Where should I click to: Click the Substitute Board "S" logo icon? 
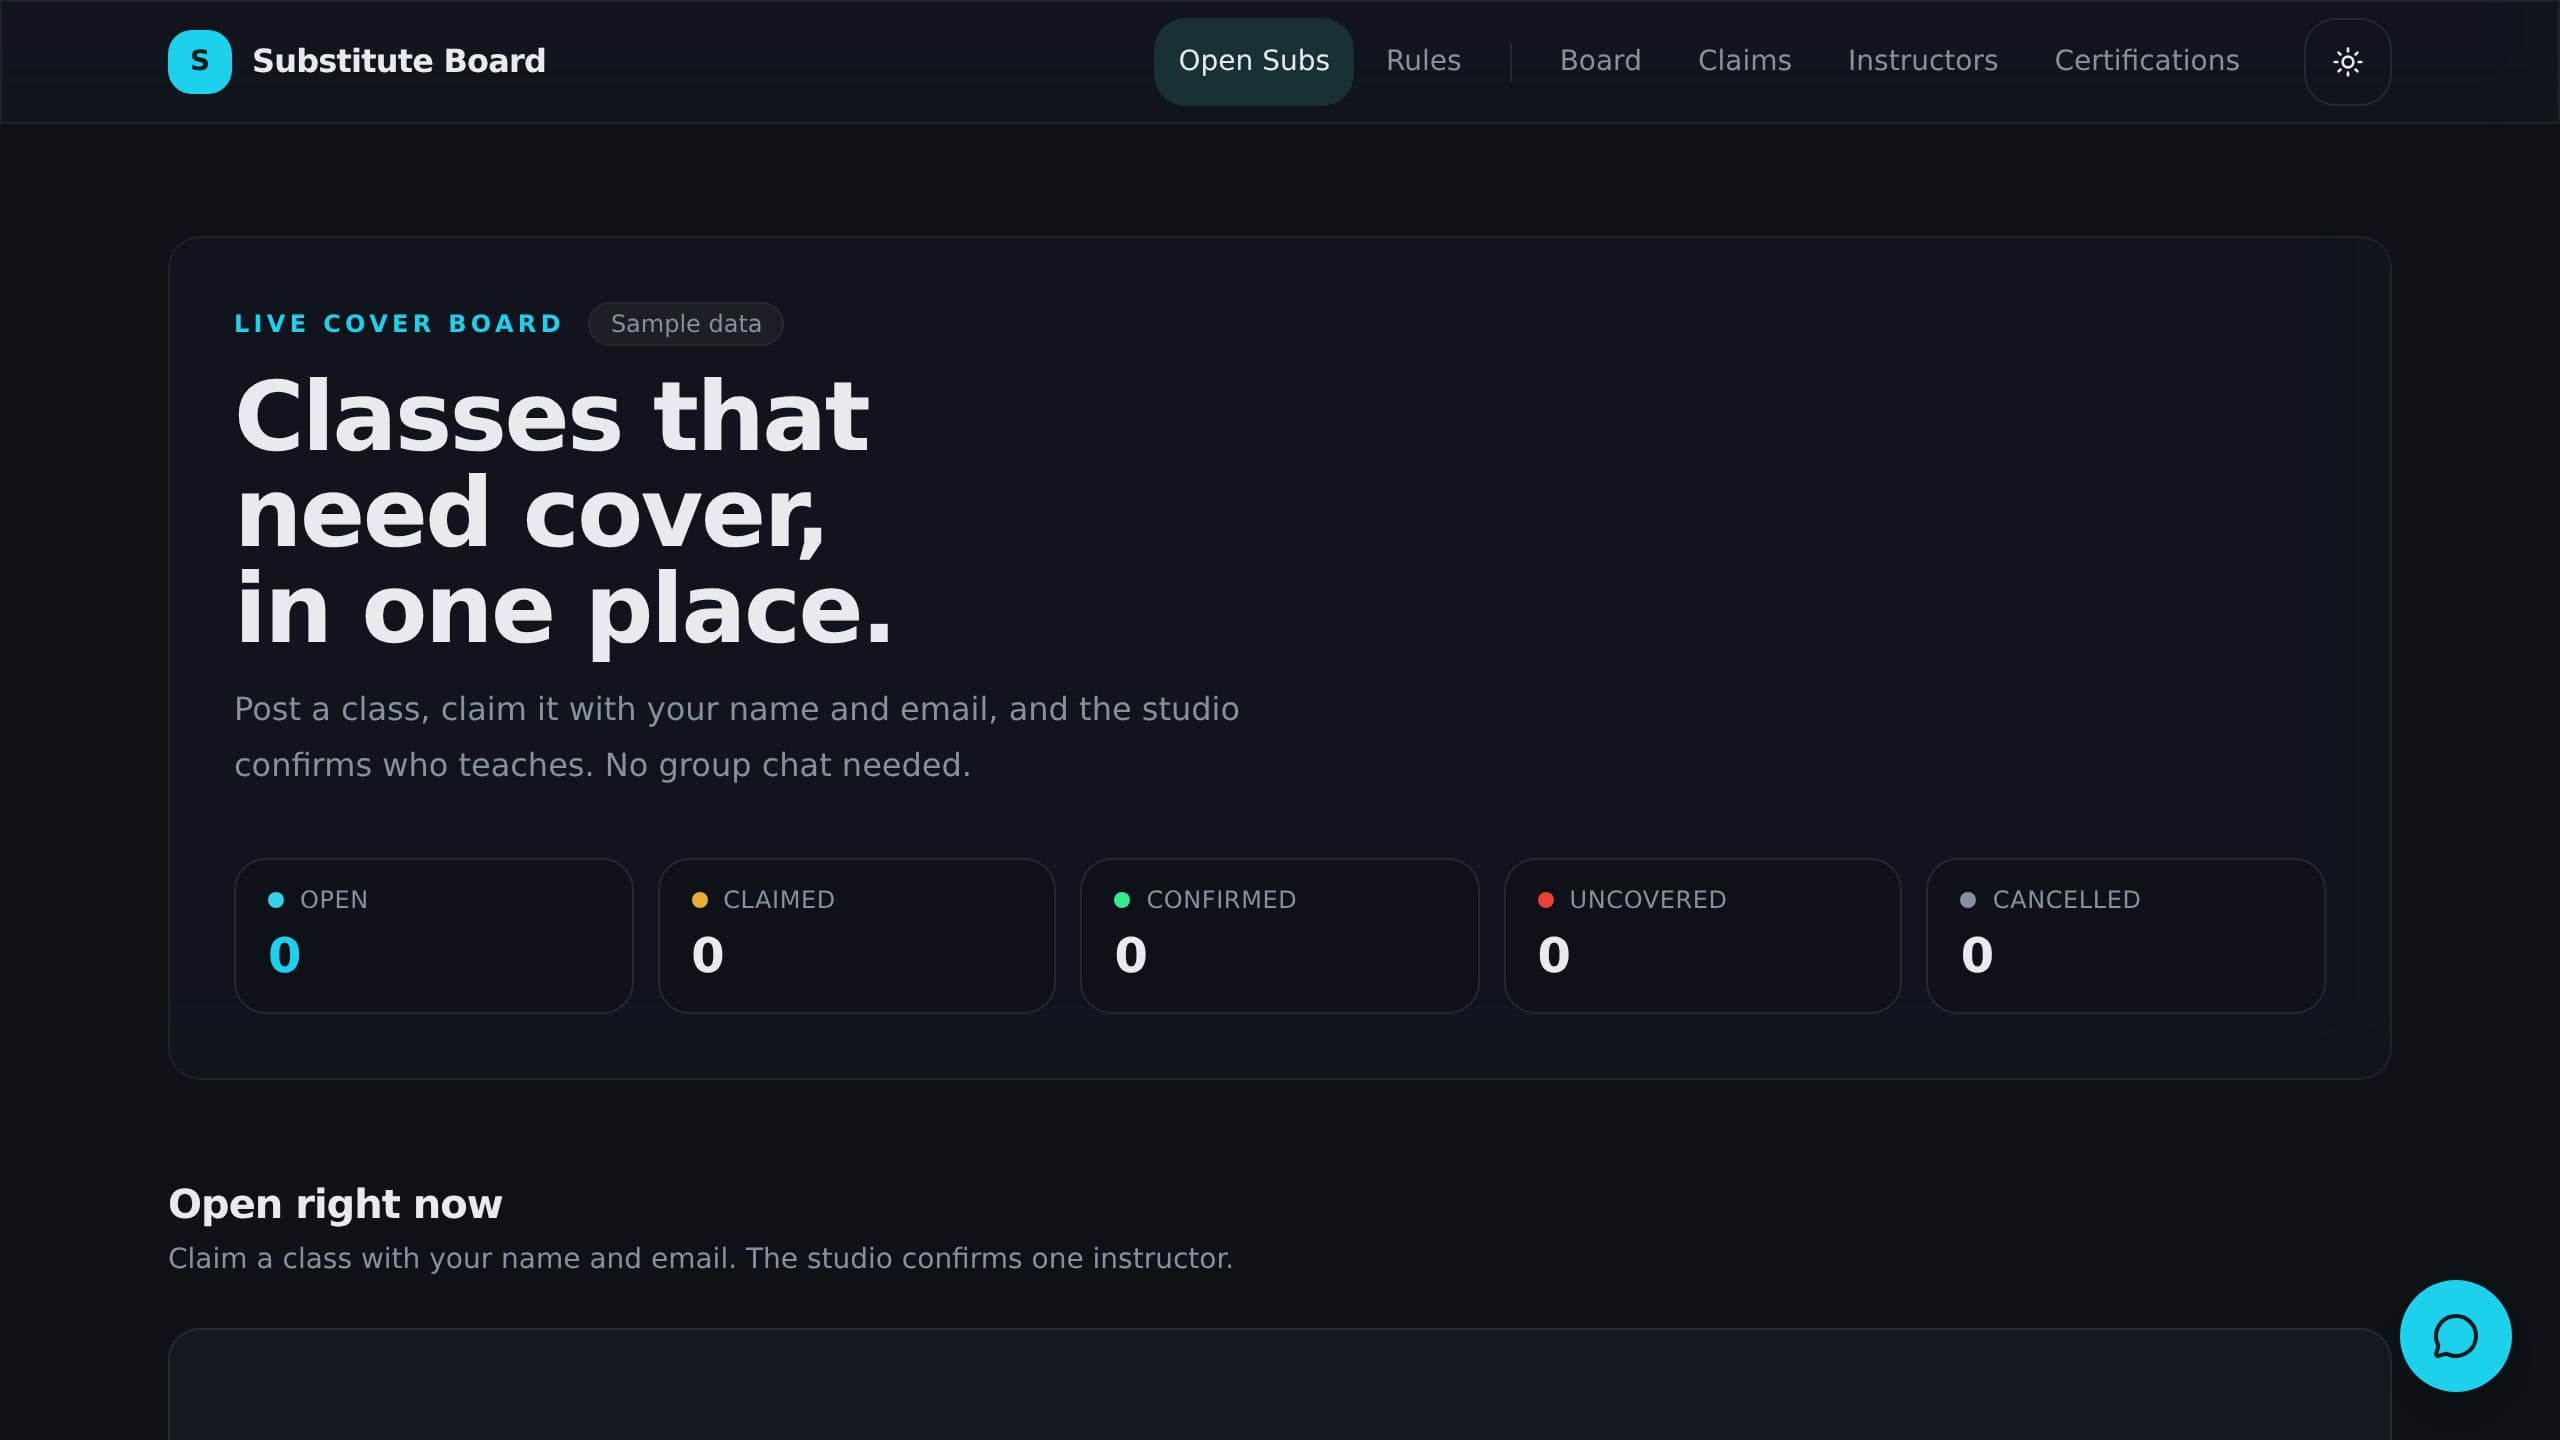click(200, 62)
